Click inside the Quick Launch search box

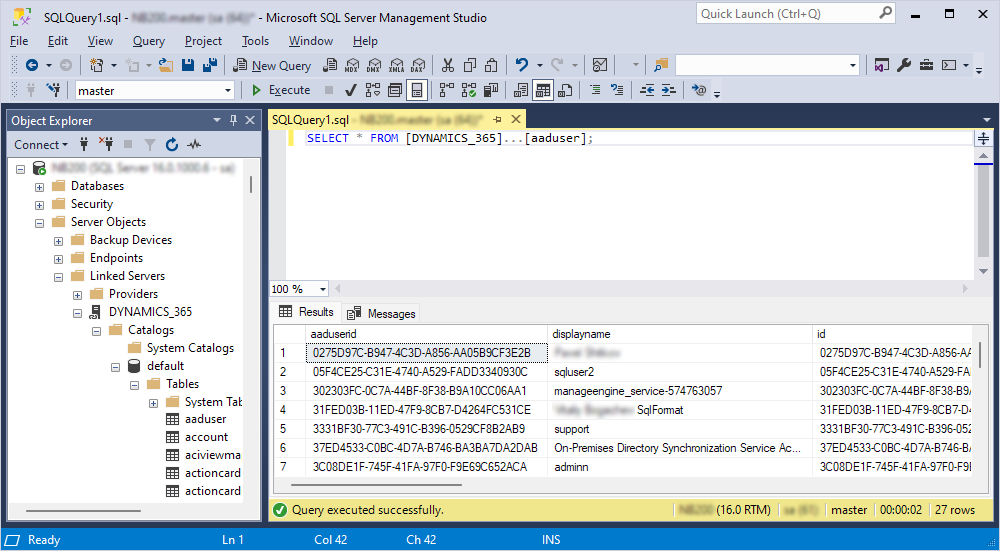pyautogui.click(x=796, y=13)
